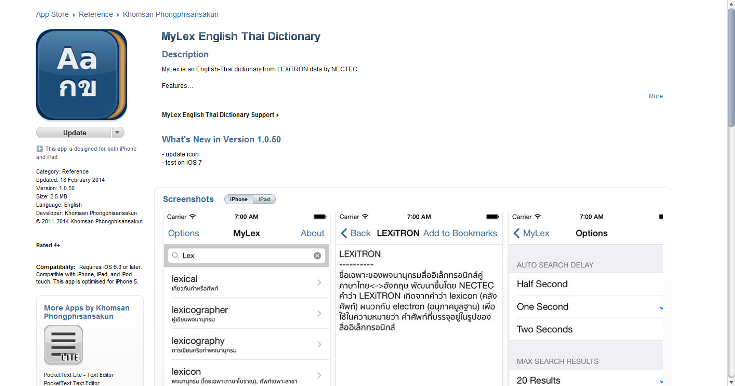Open the dropdown arrow next to Update
735x386 pixels.
click(118, 133)
